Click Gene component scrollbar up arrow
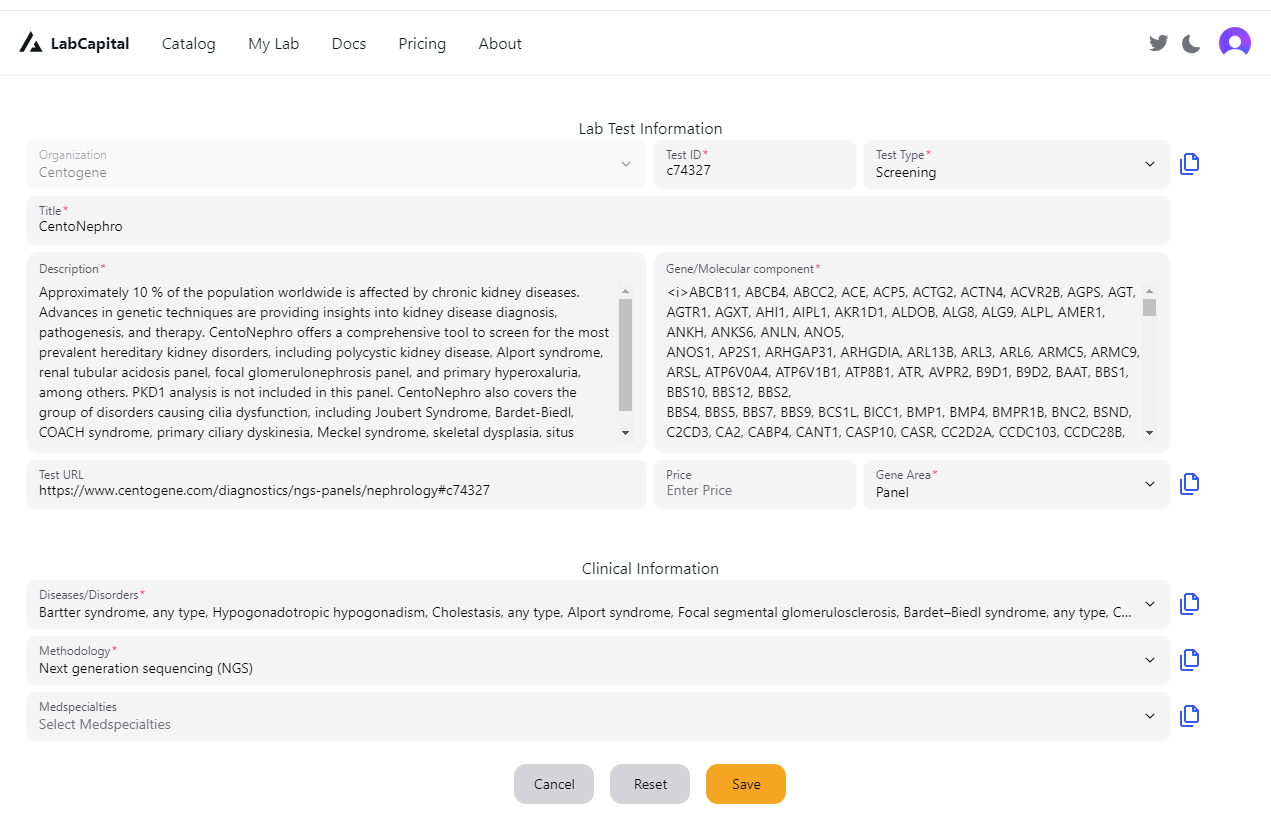This screenshot has width=1271, height=829. pyautogui.click(x=1150, y=291)
